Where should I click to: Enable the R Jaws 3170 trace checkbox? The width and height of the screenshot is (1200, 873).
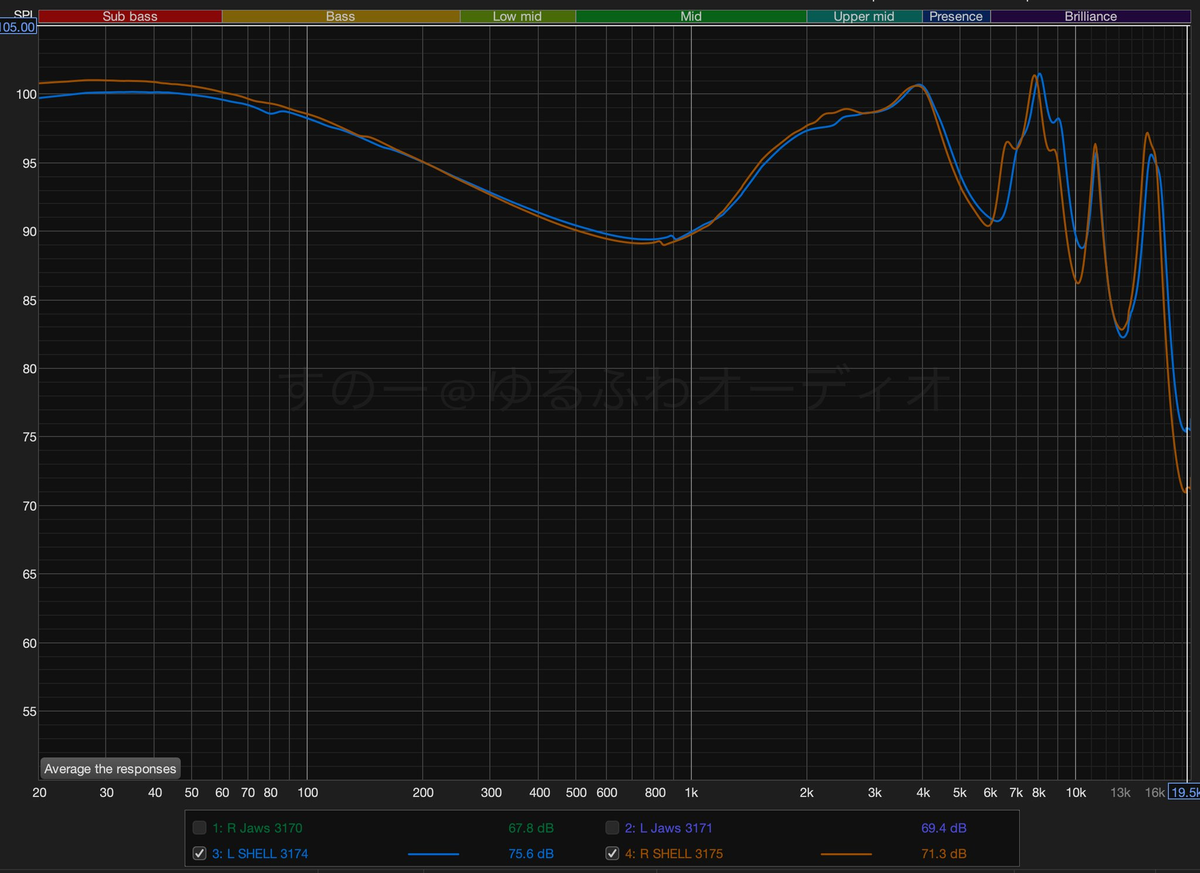(x=200, y=828)
